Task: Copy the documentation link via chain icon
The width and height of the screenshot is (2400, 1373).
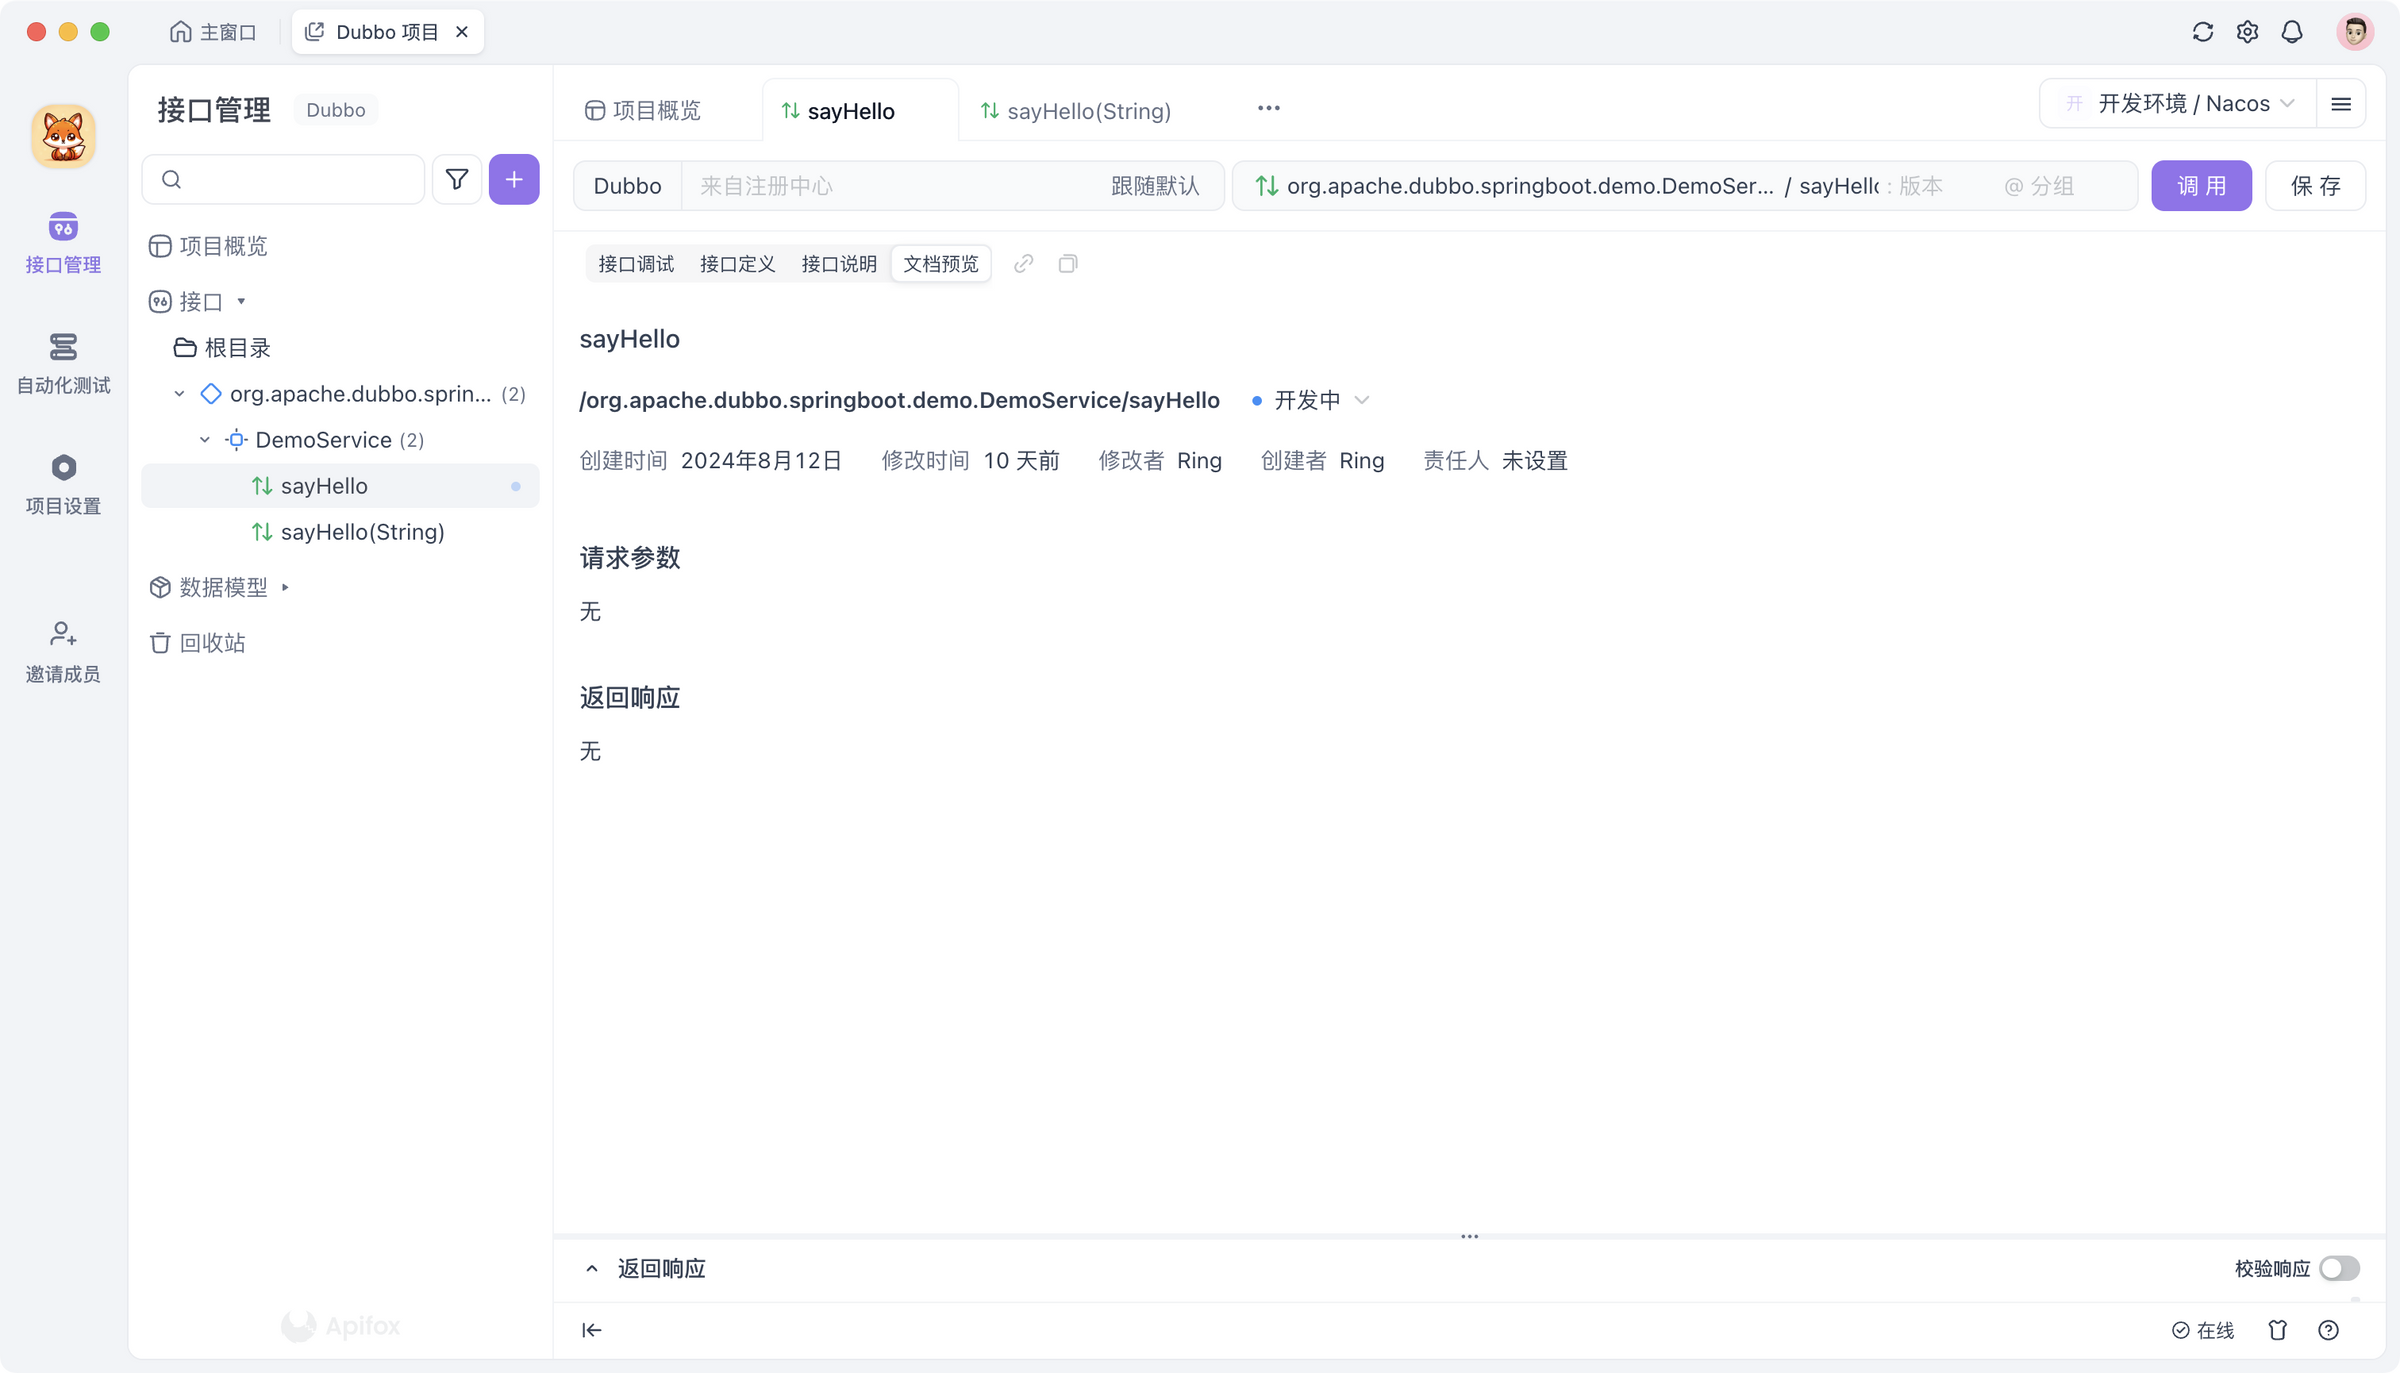Action: pyautogui.click(x=1022, y=263)
